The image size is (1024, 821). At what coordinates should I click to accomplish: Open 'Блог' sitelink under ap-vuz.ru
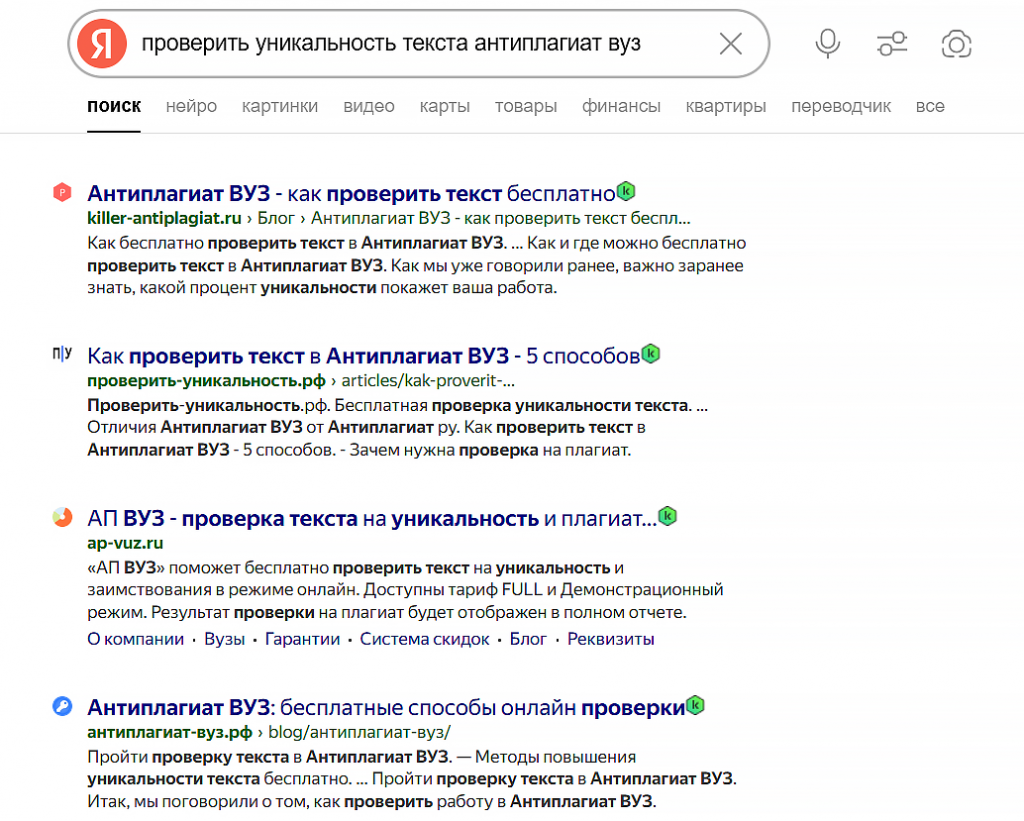[x=528, y=639]
